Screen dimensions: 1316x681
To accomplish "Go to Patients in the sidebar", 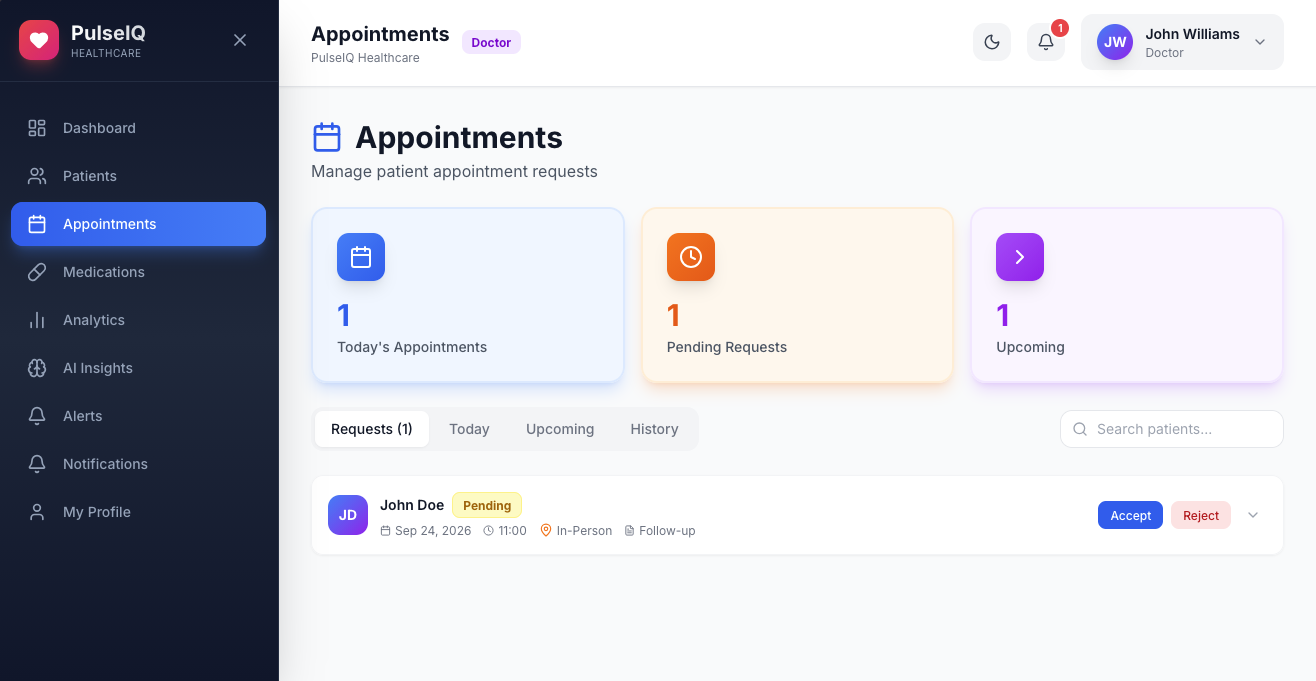I will point(138,176).
